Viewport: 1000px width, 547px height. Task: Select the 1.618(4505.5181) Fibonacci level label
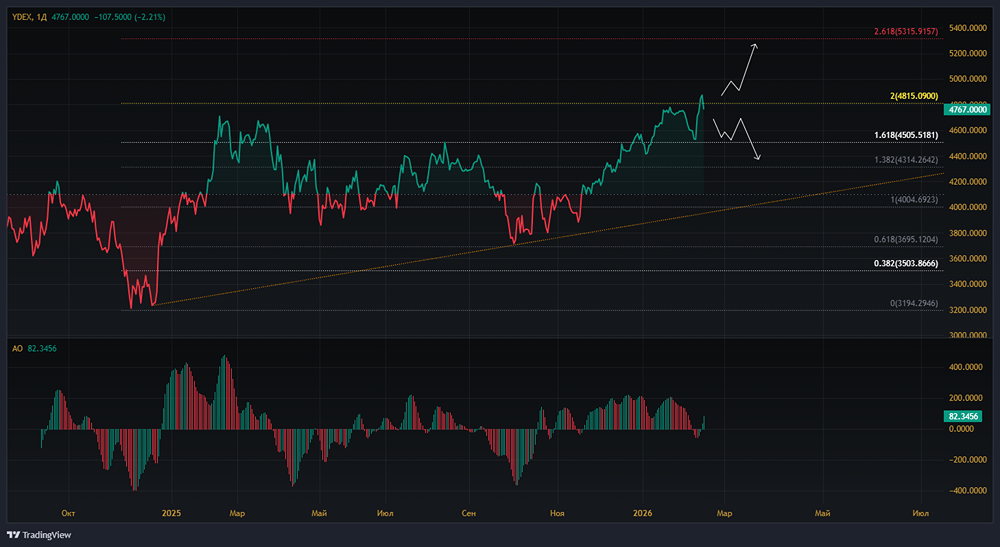[908, 135]
